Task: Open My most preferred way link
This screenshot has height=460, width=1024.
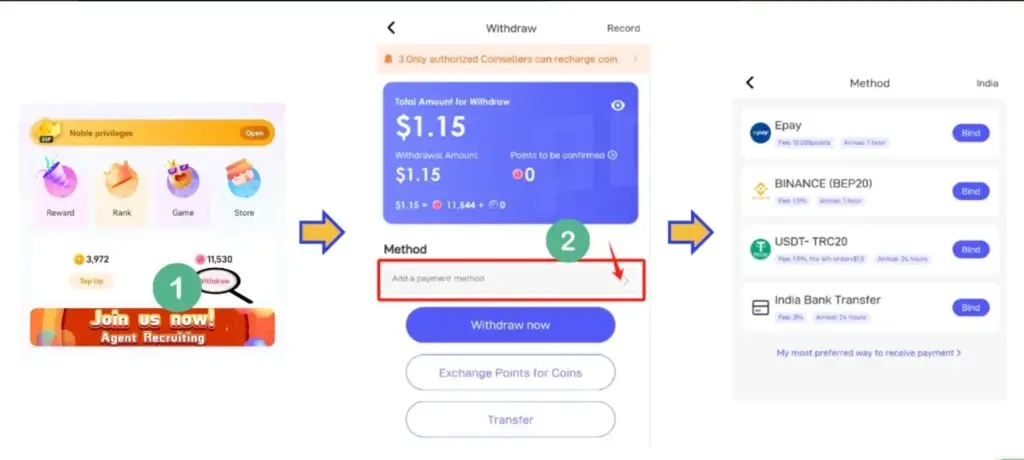Action: (x=869, y=353)
